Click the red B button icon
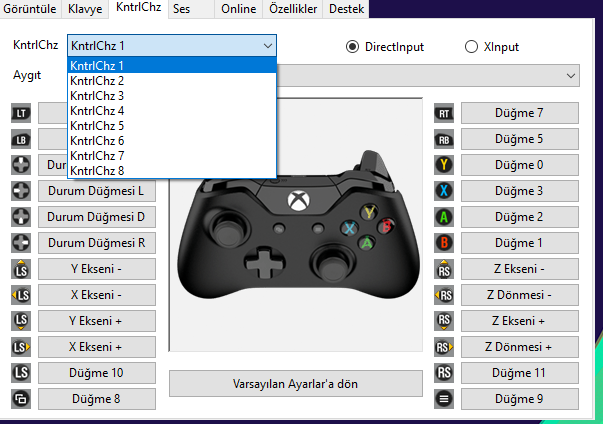 444,243
